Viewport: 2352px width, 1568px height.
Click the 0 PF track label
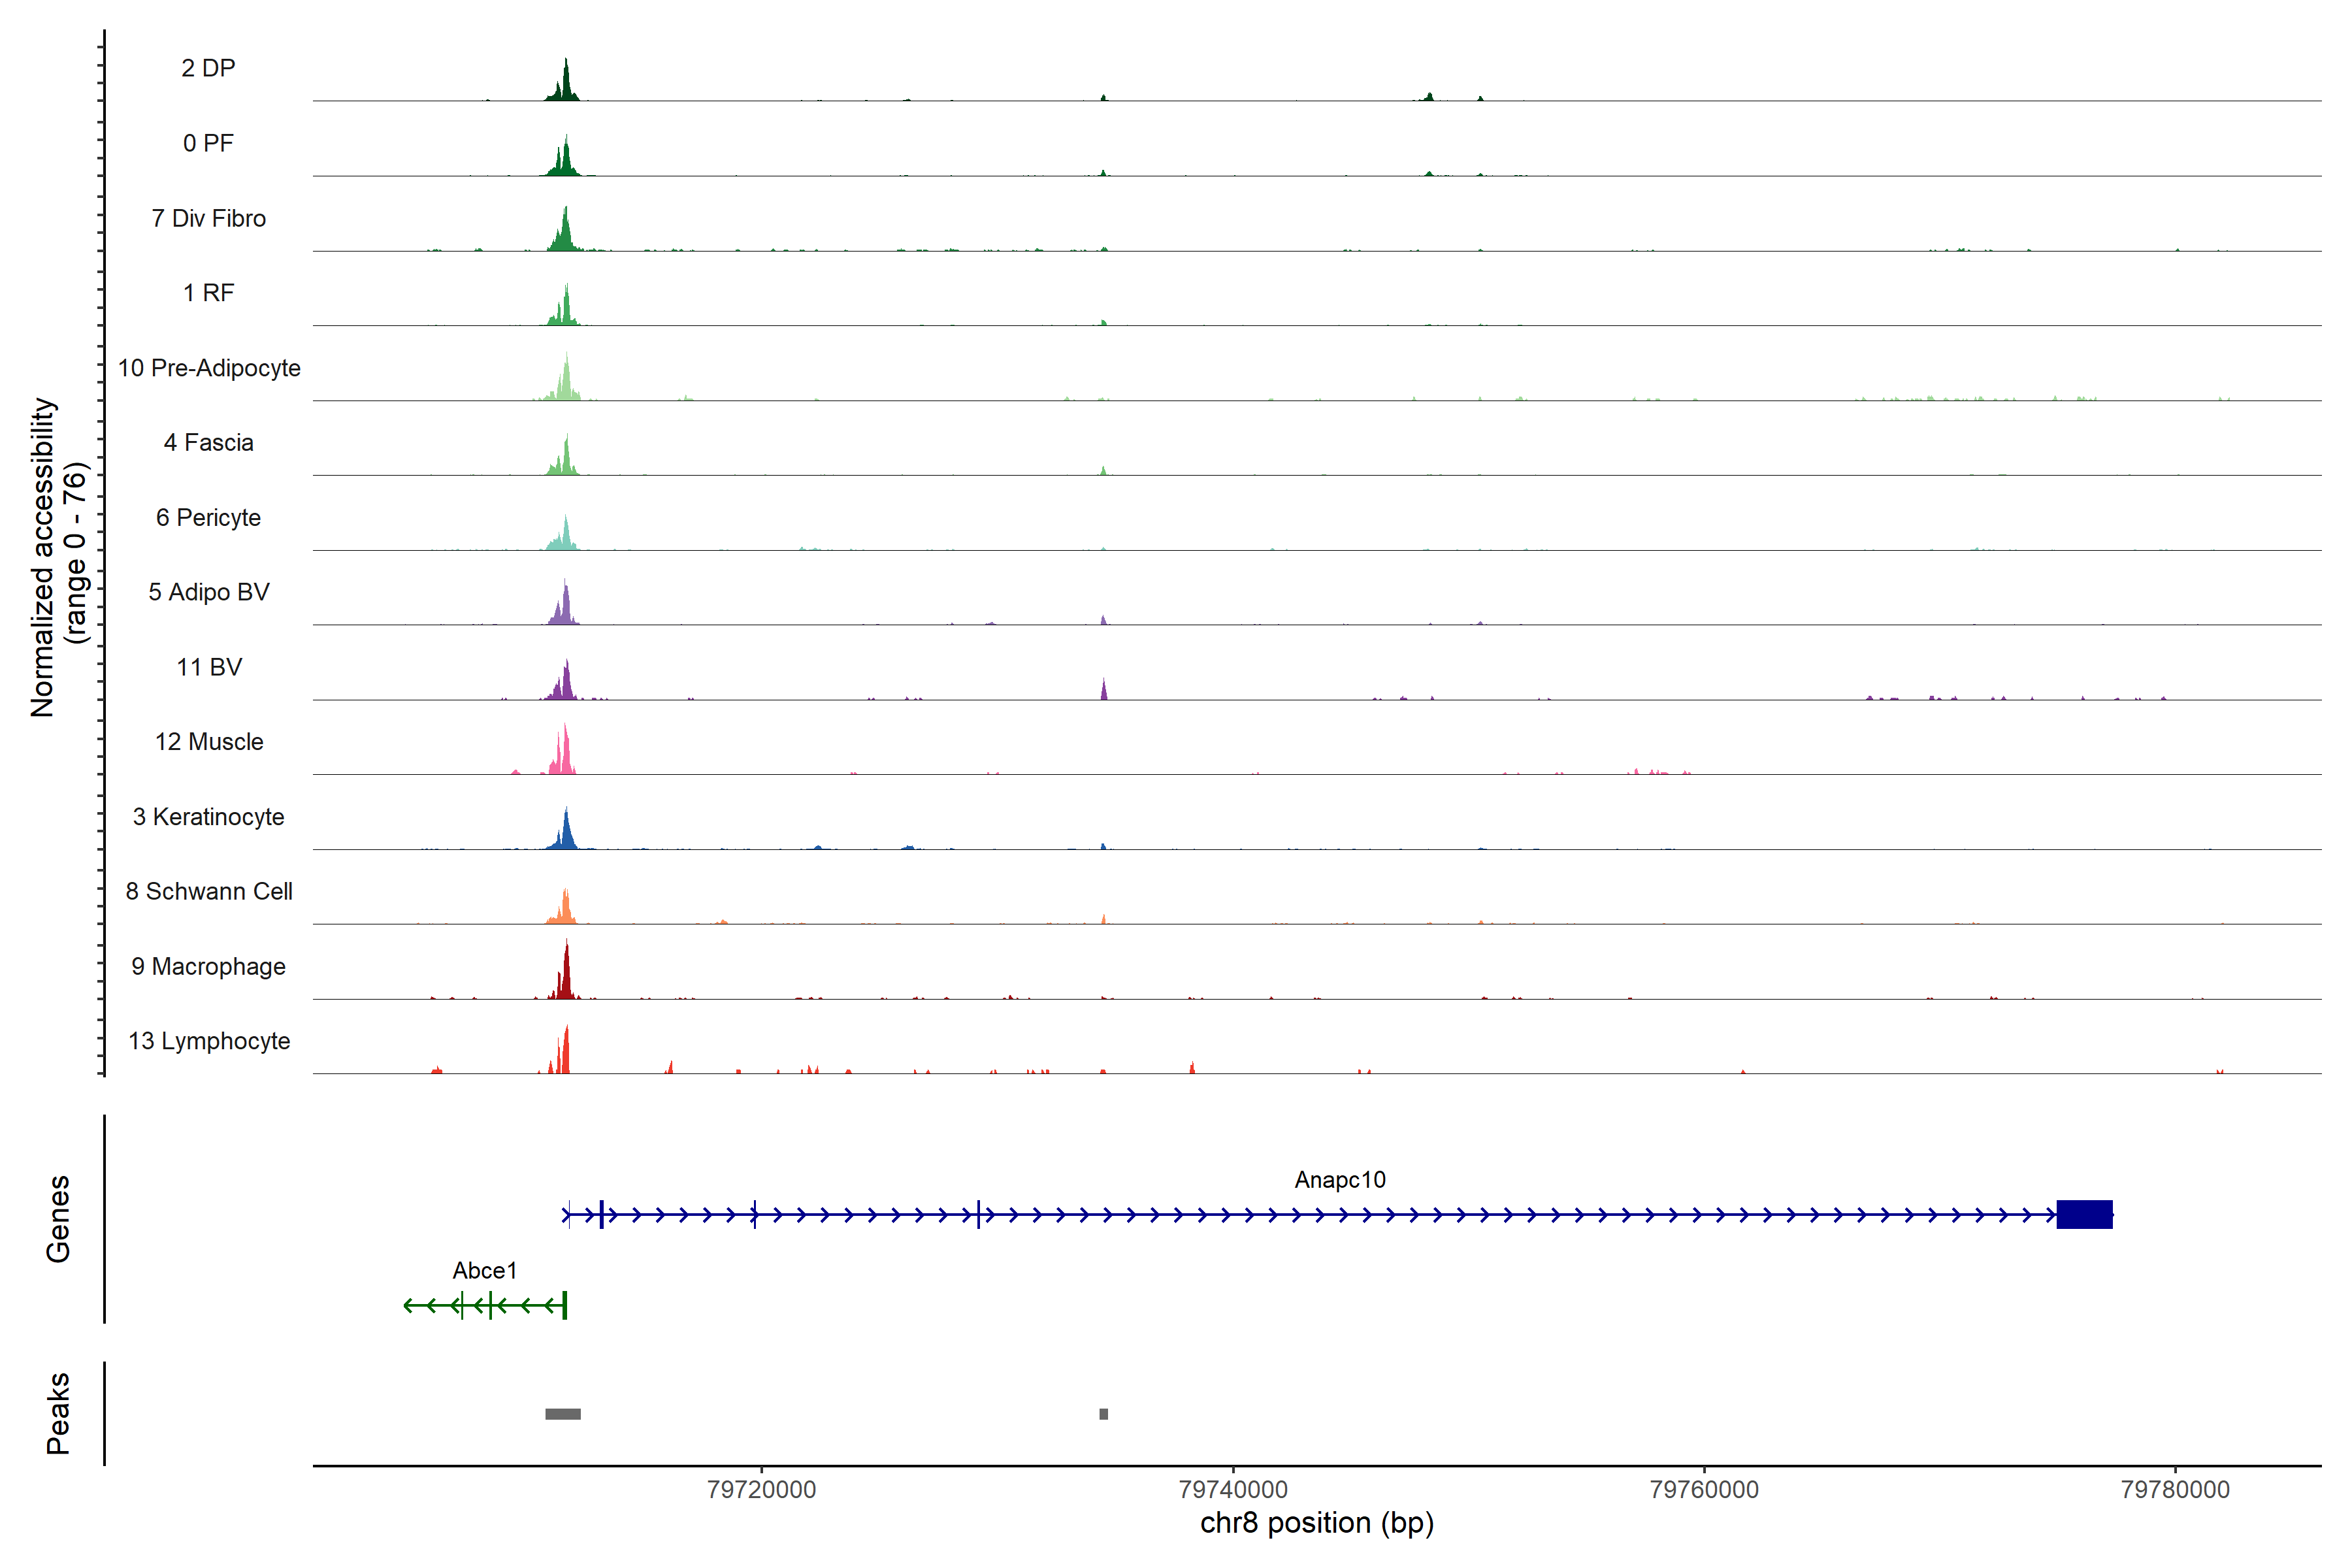pos(208,143)
